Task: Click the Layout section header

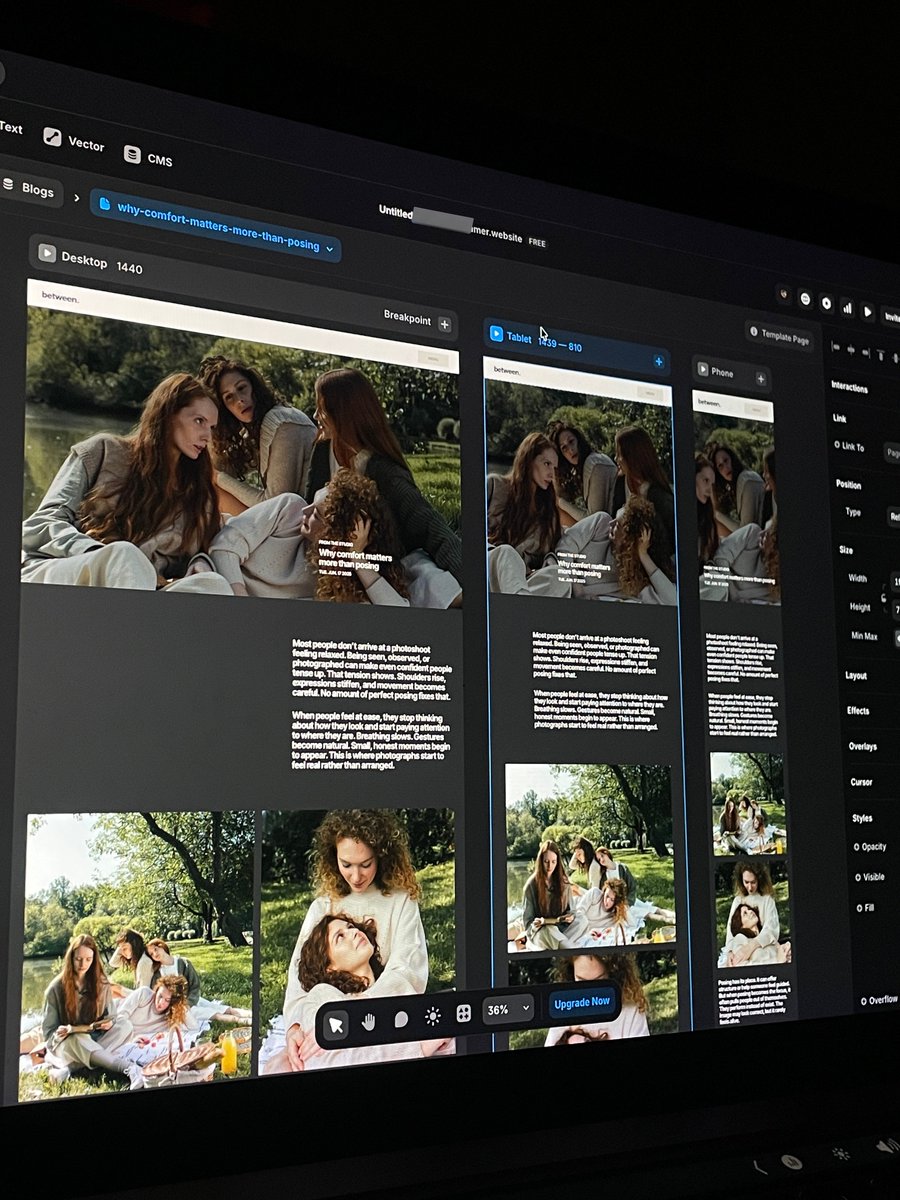Action: [x=856, y=676]
